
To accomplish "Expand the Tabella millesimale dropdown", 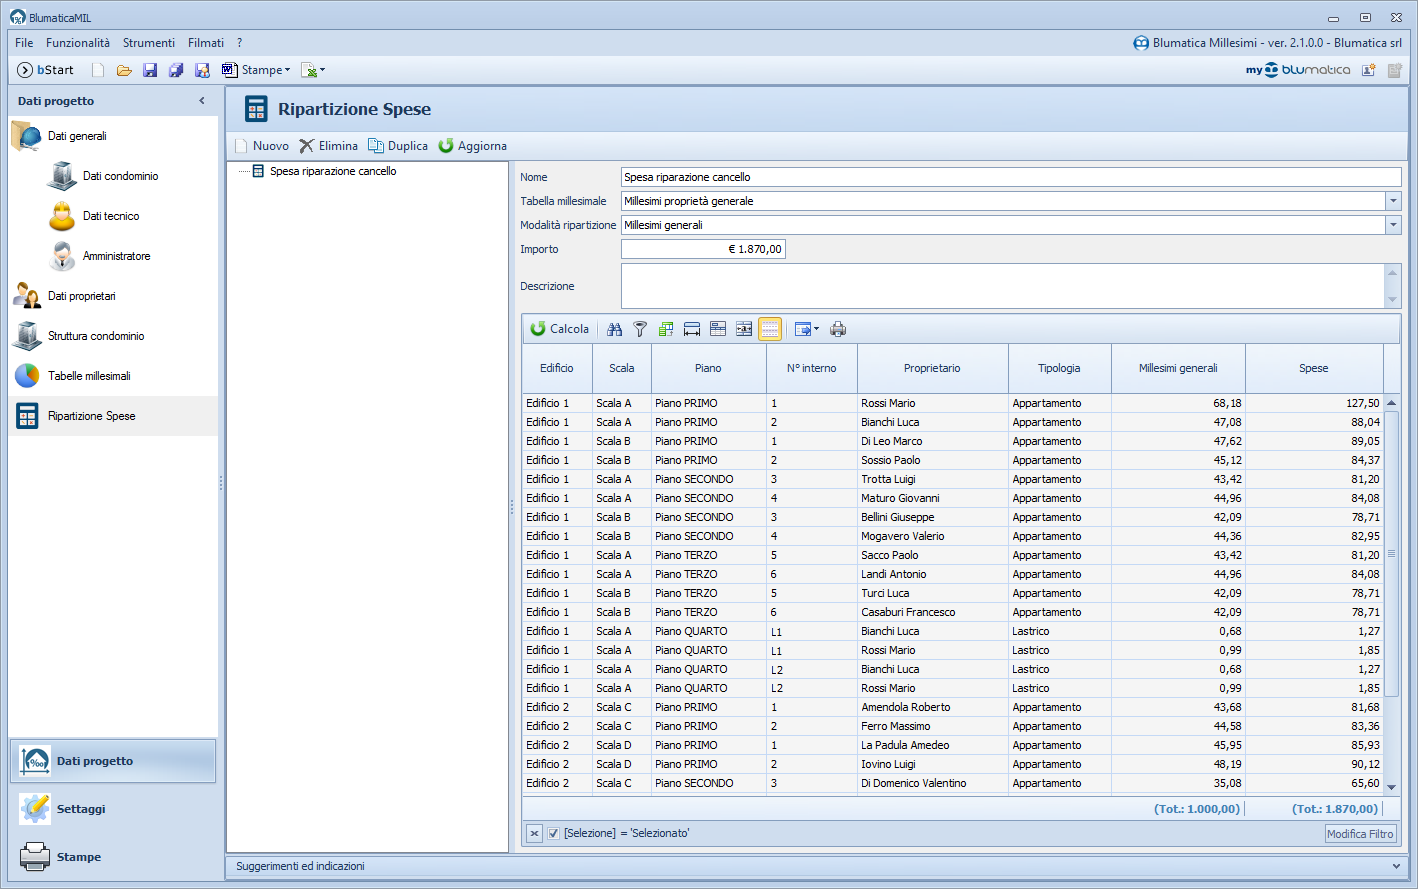I will (1393, 201).
